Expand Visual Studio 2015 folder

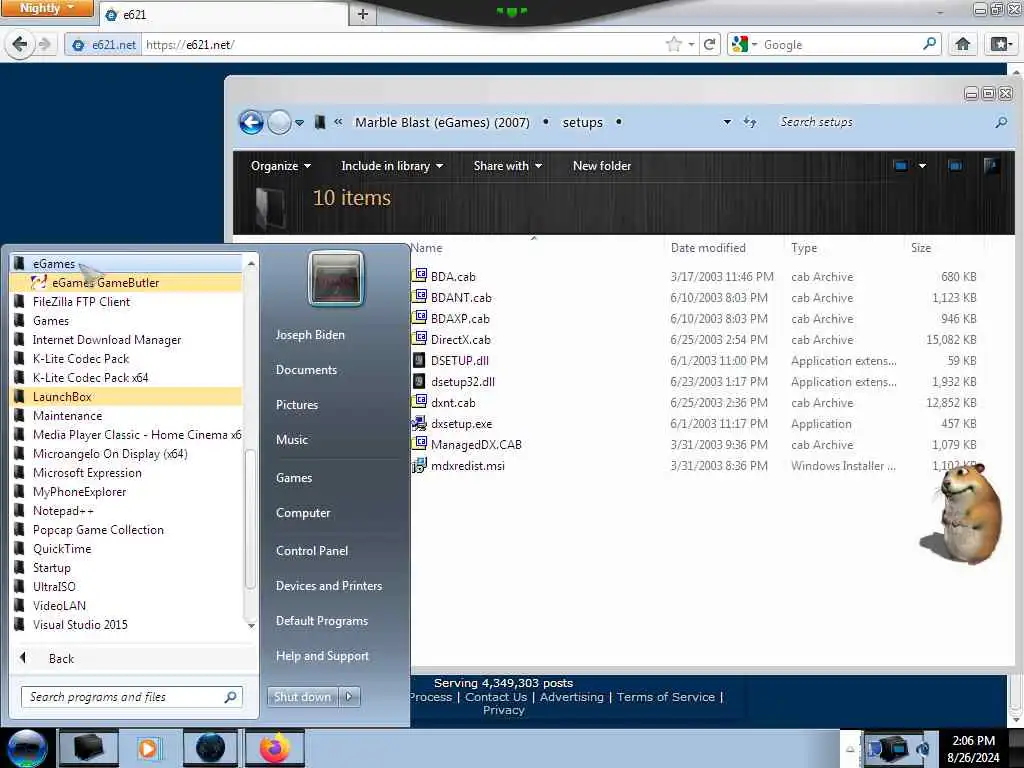click(80, 624)
